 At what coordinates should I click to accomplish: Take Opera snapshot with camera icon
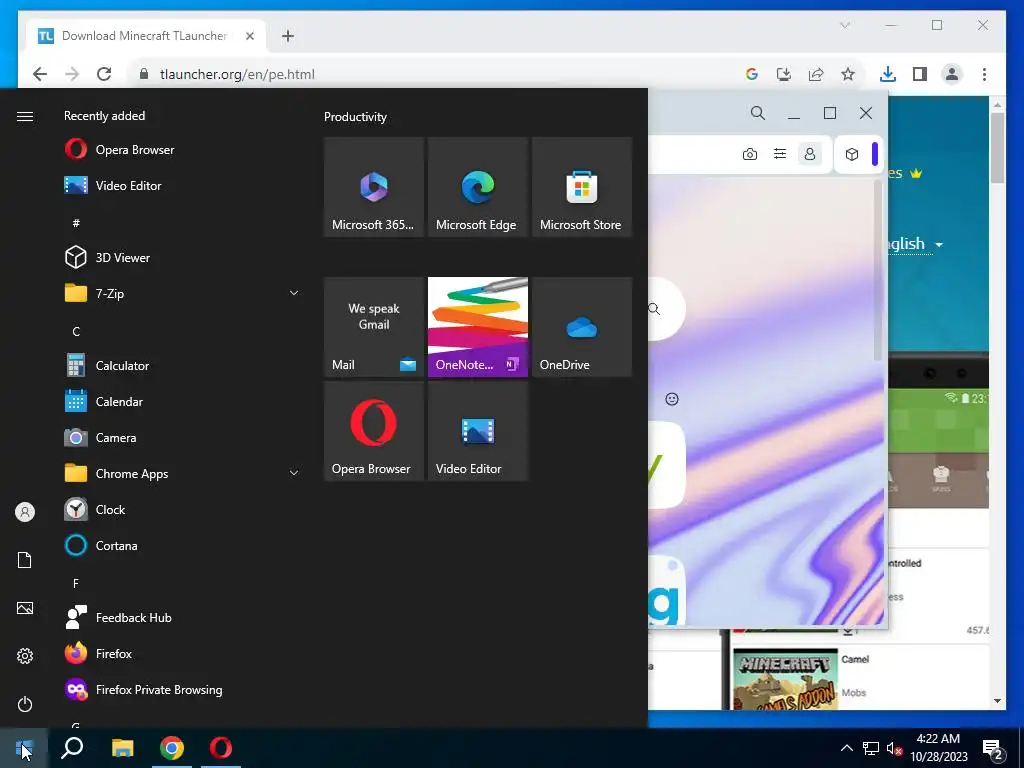coord(750,154)
